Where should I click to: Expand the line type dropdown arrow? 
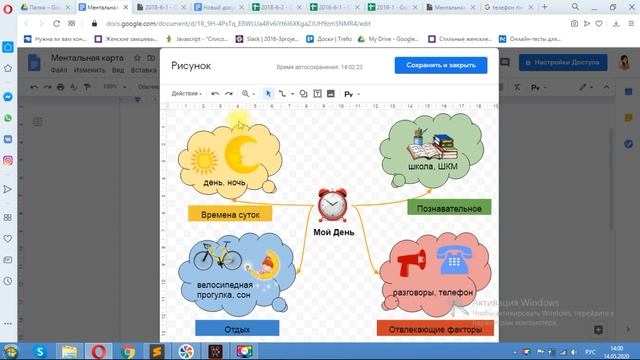[292, 94]
